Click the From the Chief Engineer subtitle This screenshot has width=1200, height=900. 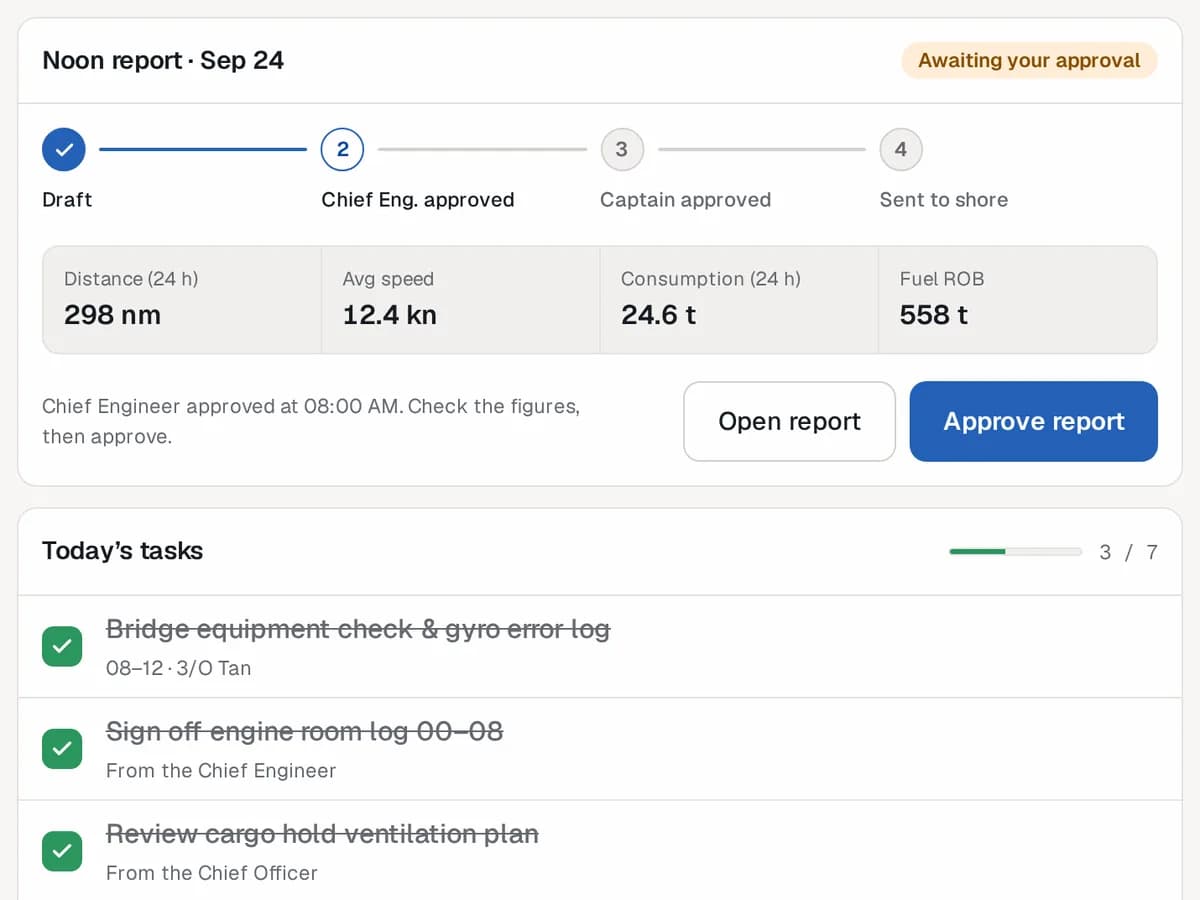click(x=221, y=770)
